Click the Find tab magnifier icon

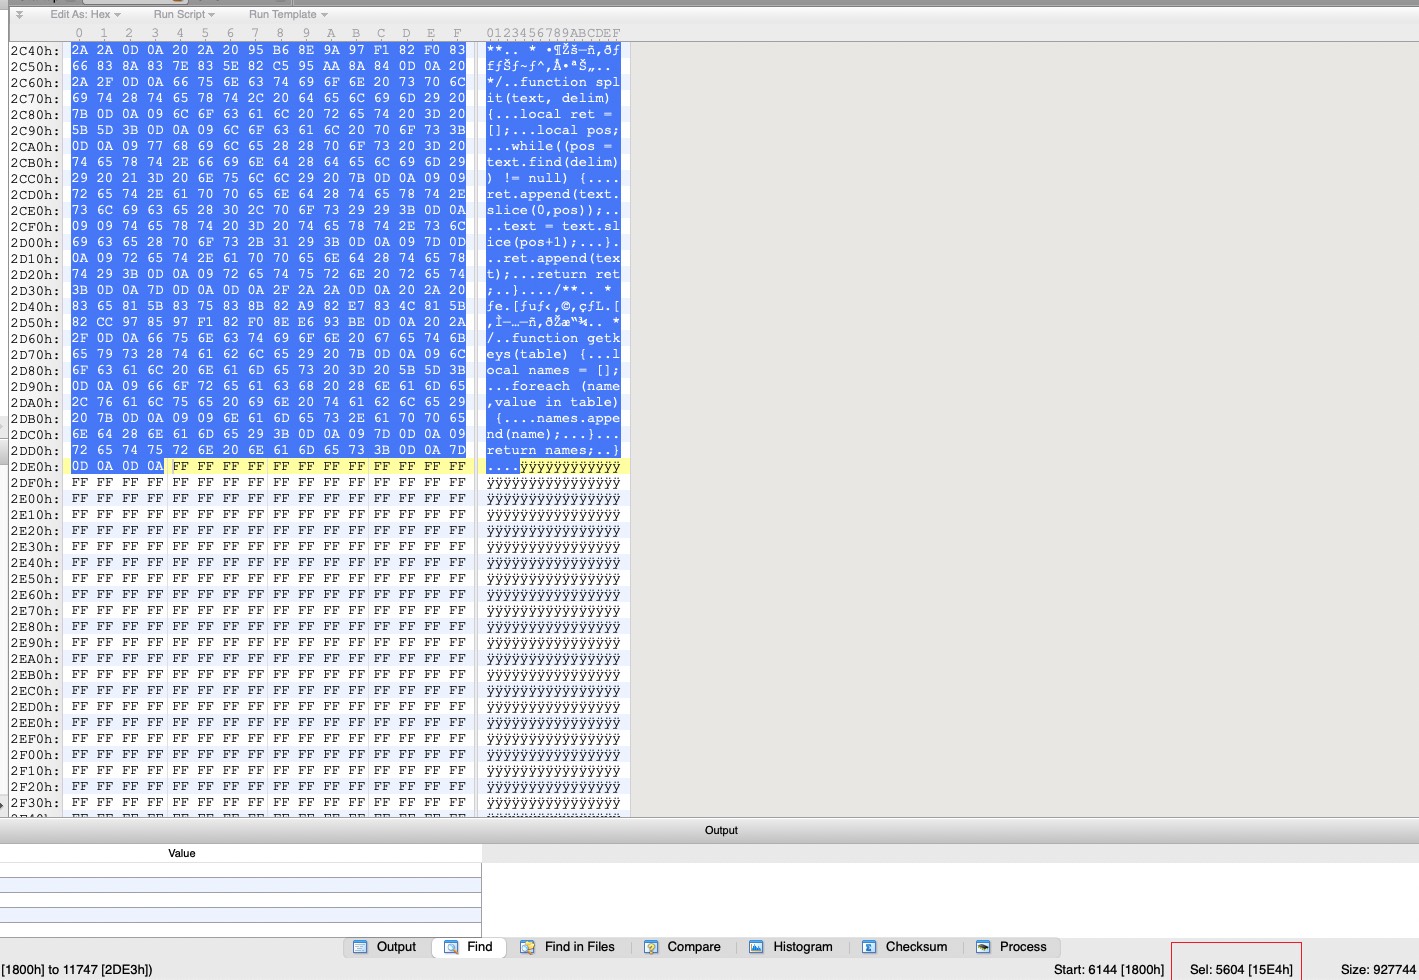pyautogui.click(x=451, y=947)
